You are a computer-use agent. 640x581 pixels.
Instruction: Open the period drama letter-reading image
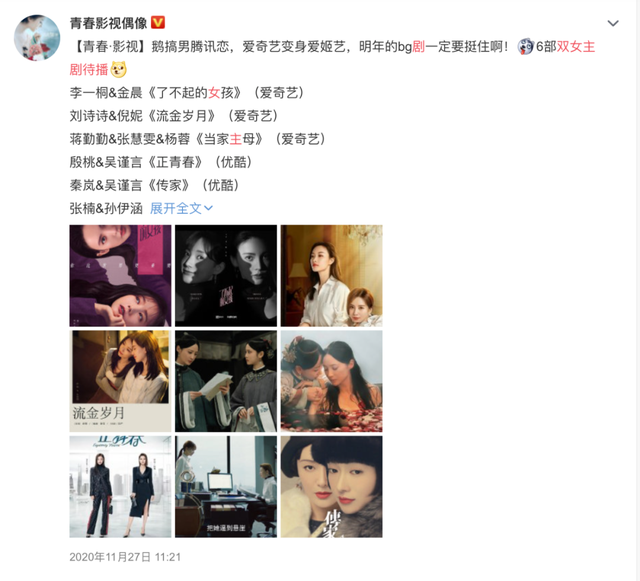coord(226,381)
